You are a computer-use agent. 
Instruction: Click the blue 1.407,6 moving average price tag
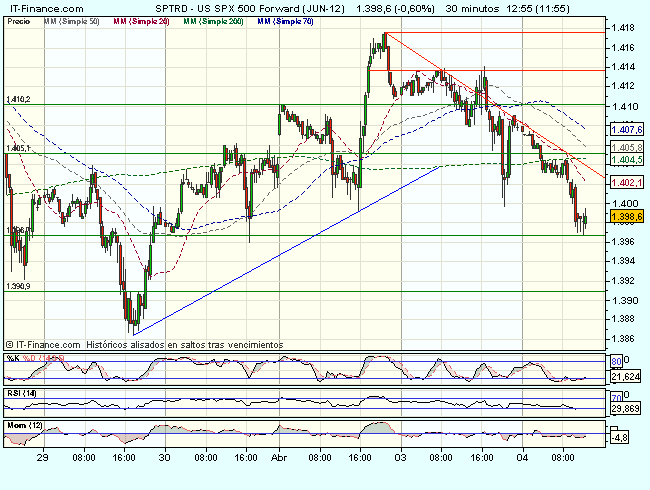(625, 129)
